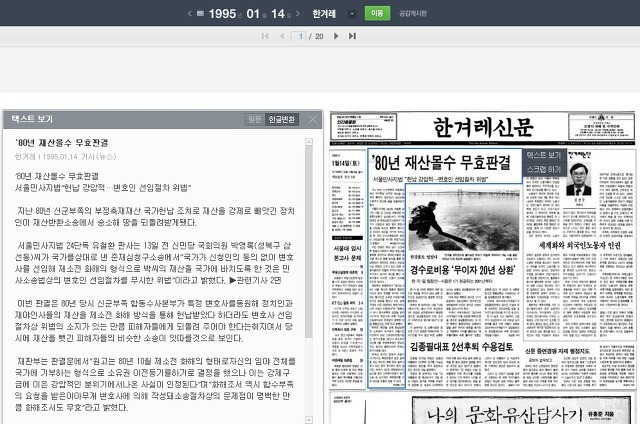Click the month 01 in the date bar
This screenshot has width=640, height=424.
click(253, 13)
